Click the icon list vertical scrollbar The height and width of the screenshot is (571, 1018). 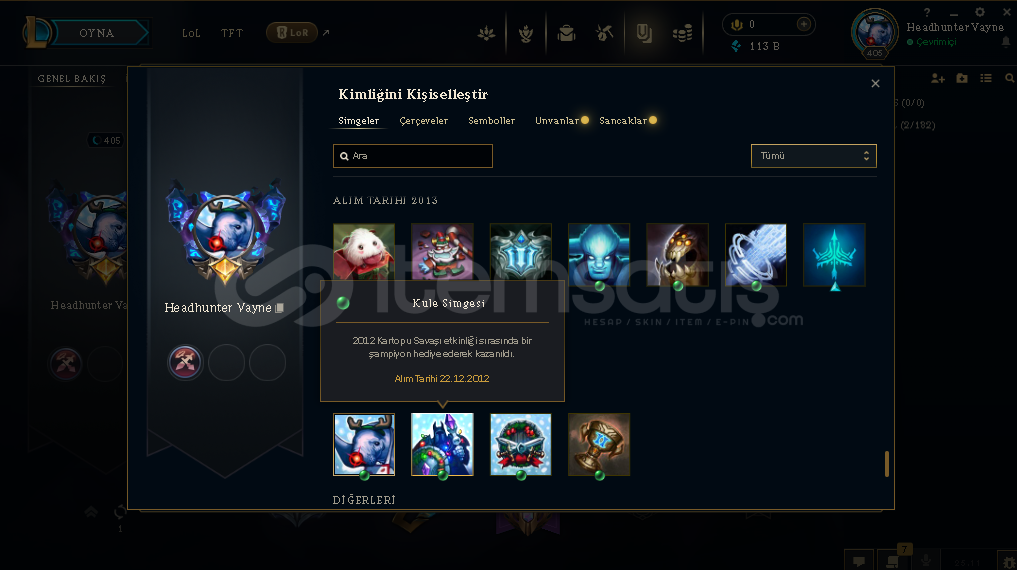[x=887, y=464]
